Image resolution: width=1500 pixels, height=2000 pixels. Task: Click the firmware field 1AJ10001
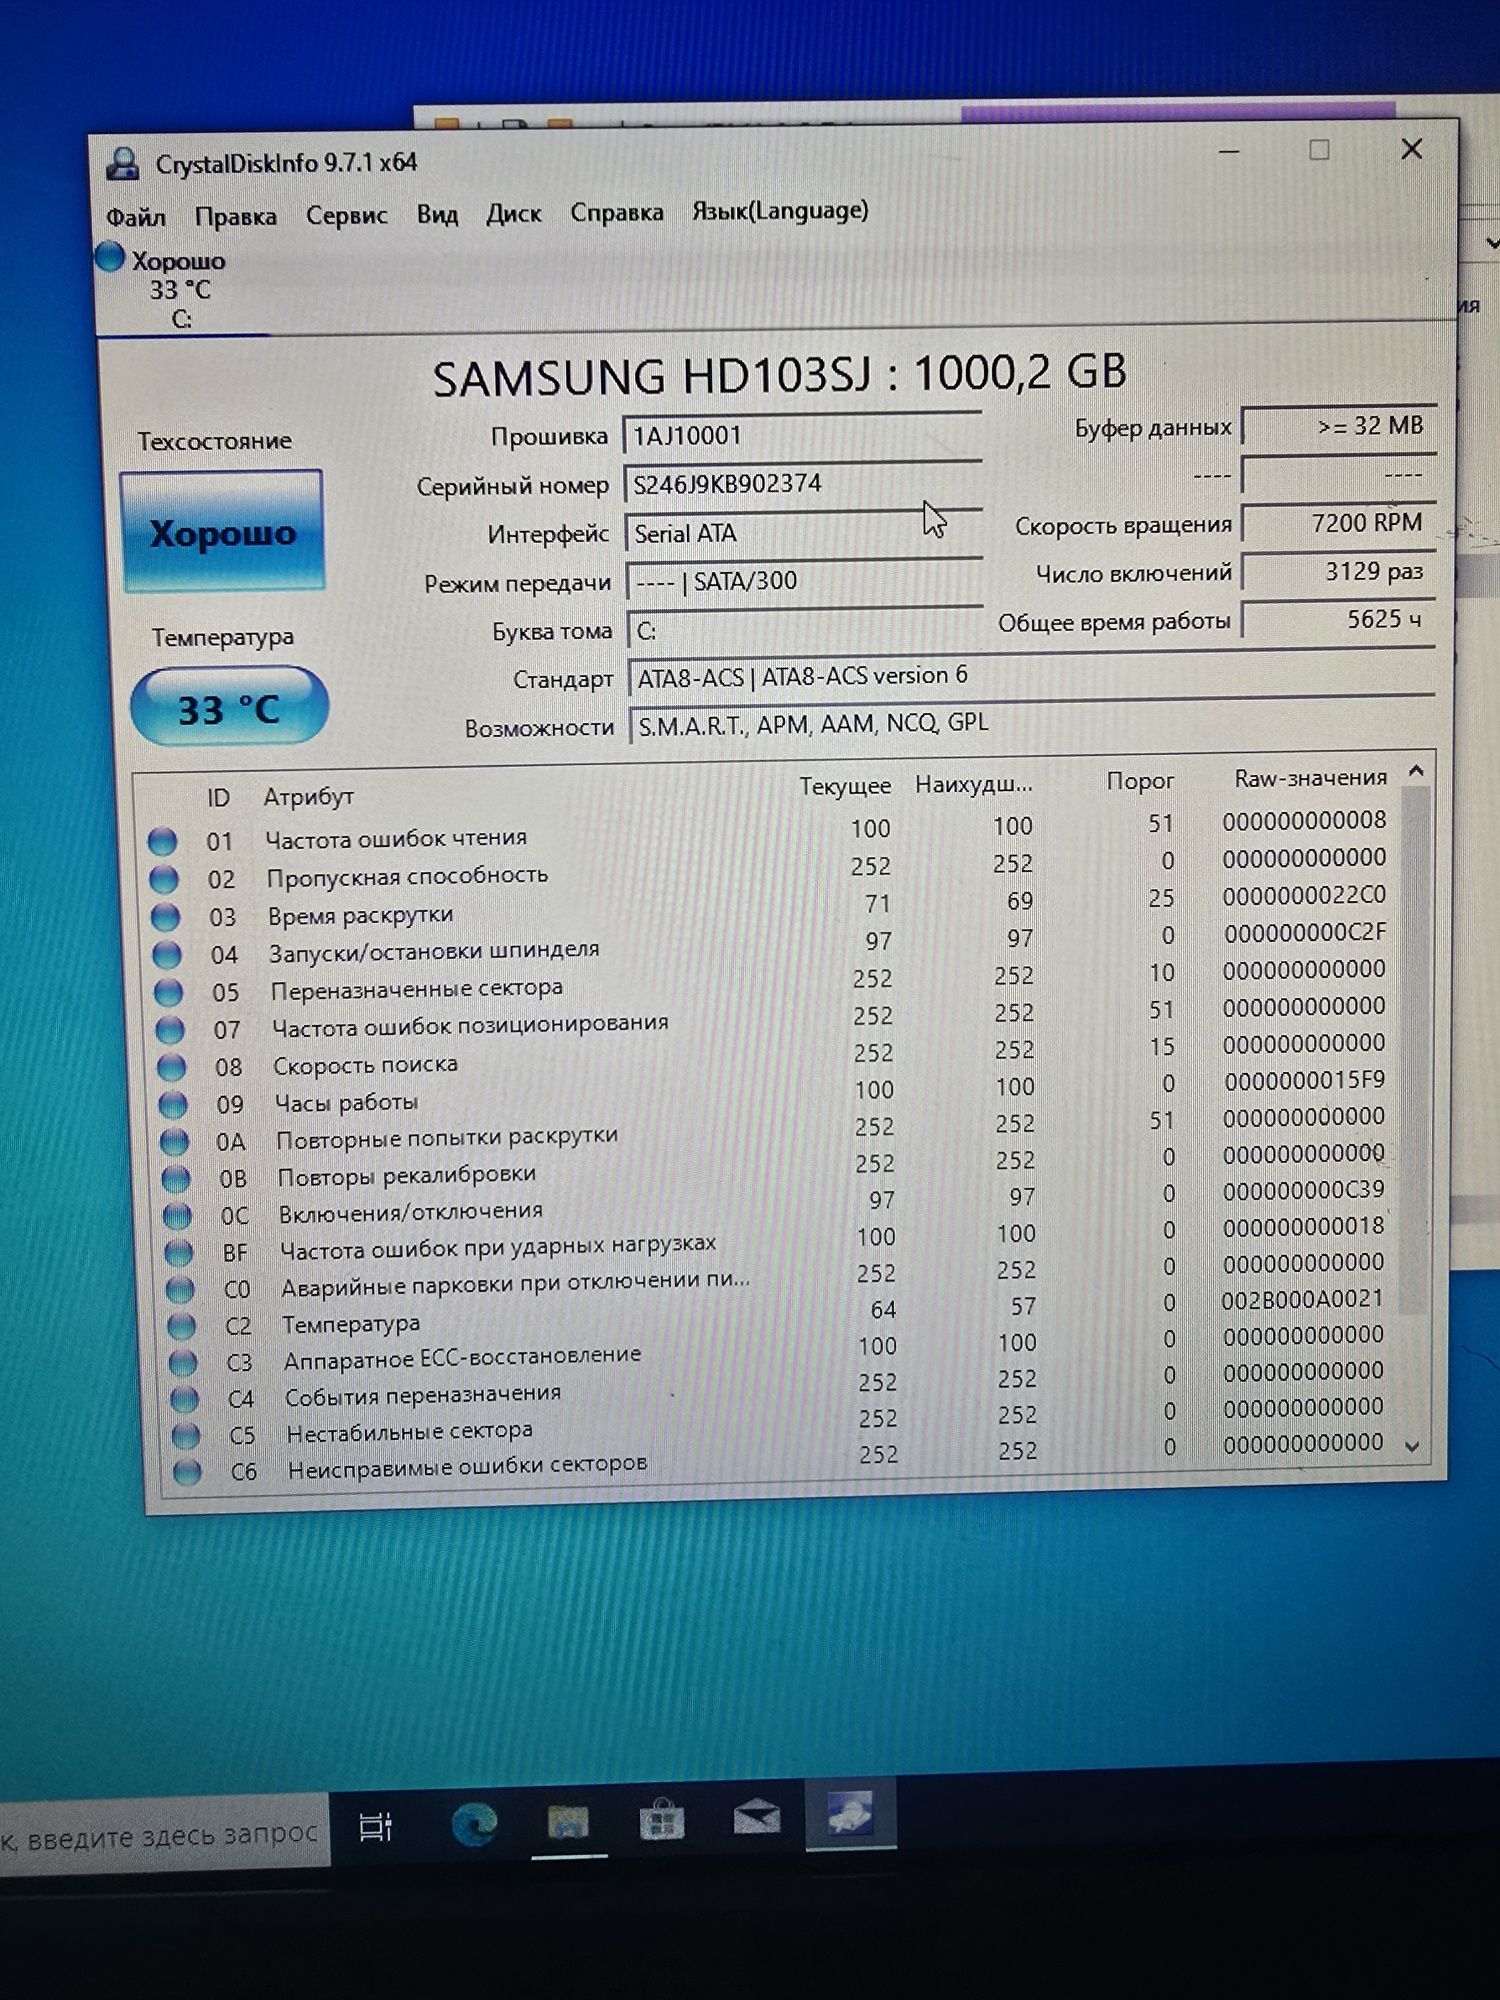pos(802,436)
